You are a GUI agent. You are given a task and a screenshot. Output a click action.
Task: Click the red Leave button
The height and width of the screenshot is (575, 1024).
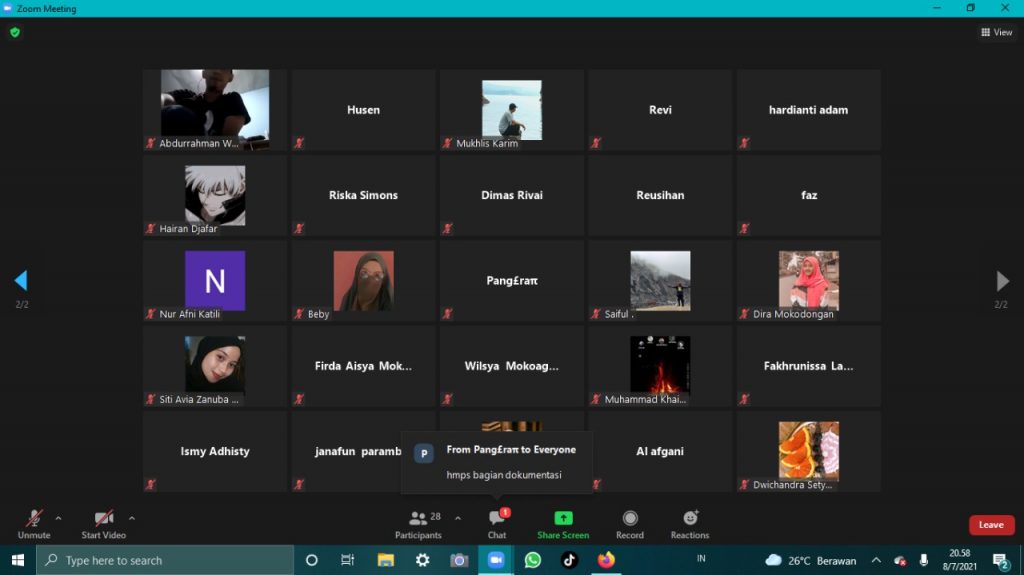pos(991,525)
